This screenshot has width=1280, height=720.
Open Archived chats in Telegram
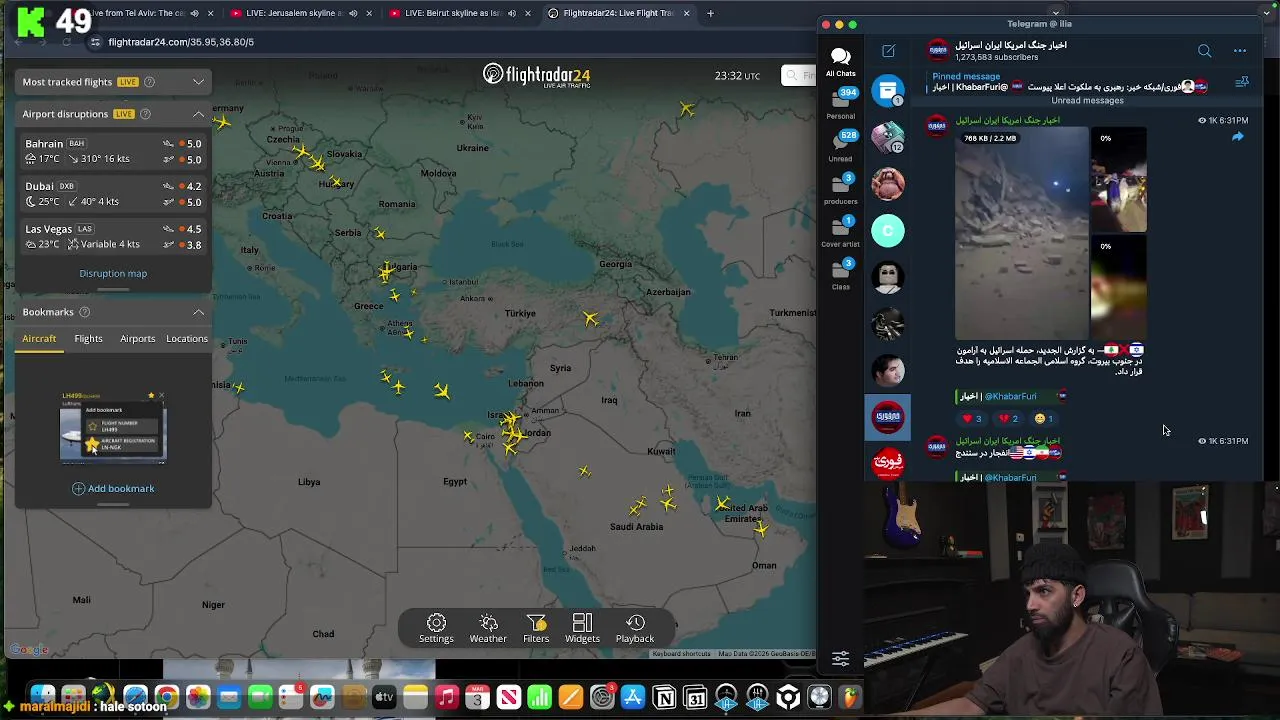tap(888, 91)
